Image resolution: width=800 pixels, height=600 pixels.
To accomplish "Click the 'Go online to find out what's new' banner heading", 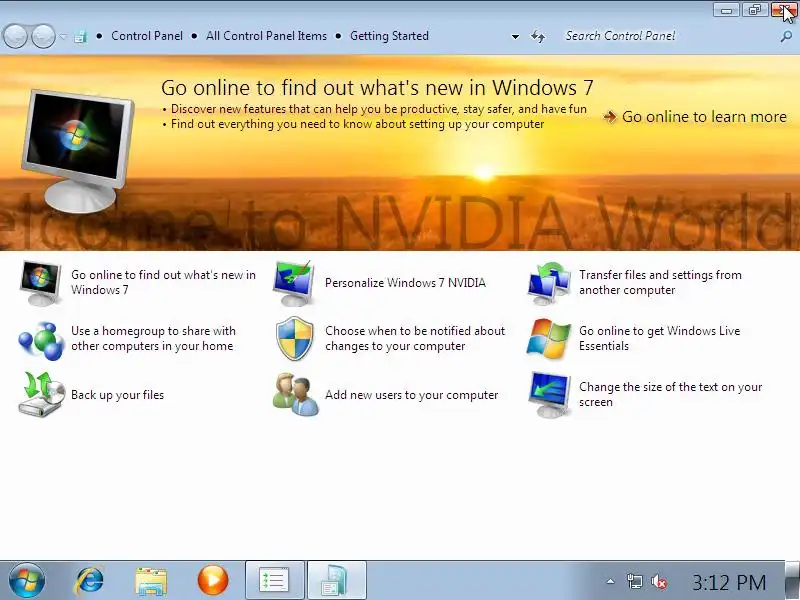I will pyautogui.click(x=377, y=88).
